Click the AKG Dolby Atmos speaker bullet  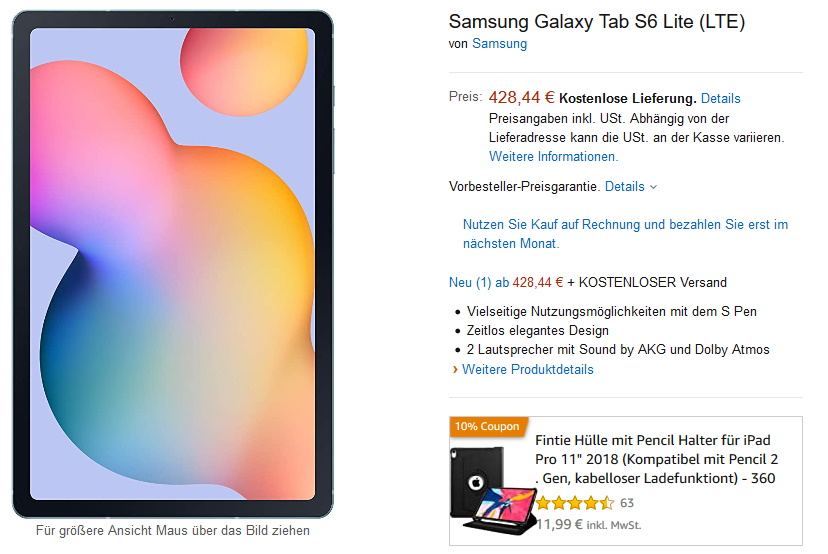coord(618,349)
